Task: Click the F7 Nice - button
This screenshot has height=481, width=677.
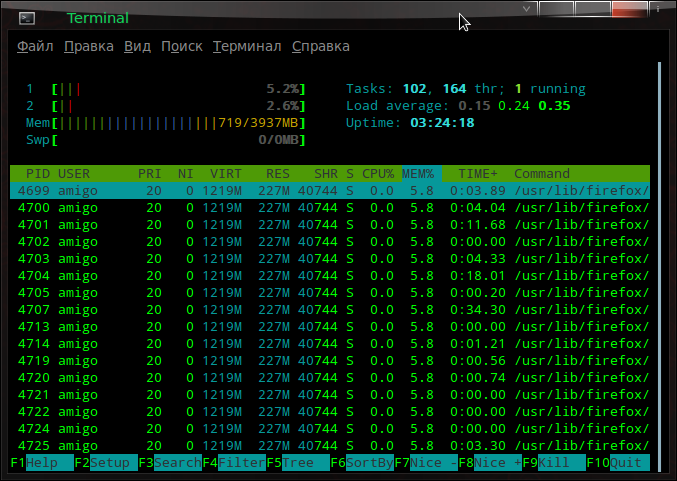Action: click(426, 462)
